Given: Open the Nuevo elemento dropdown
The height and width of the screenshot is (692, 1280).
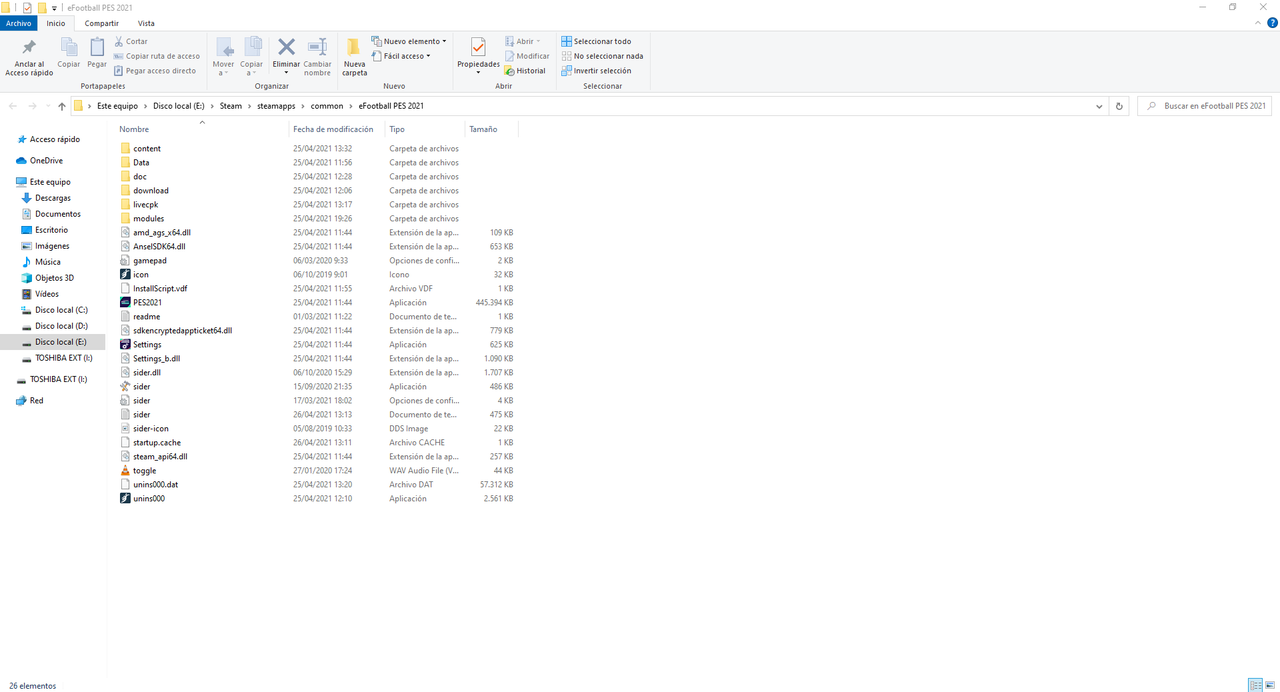Looking at the screenshot, I should [409, 41].
